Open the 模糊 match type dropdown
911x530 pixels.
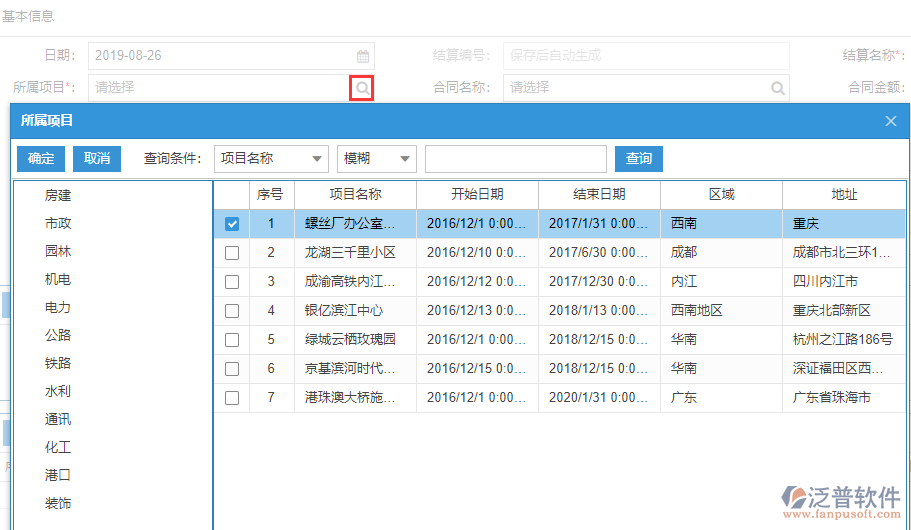point(376,159)
